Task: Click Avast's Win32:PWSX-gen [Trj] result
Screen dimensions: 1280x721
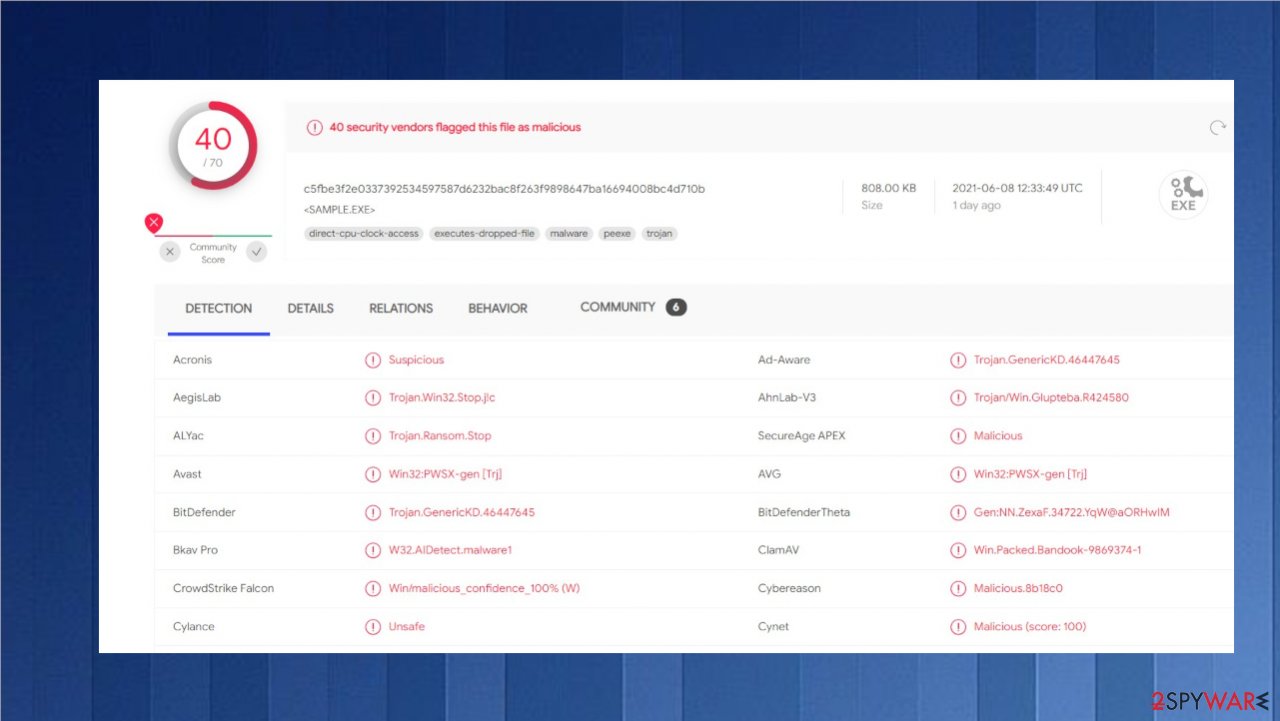Action: (x=445, y=474)
